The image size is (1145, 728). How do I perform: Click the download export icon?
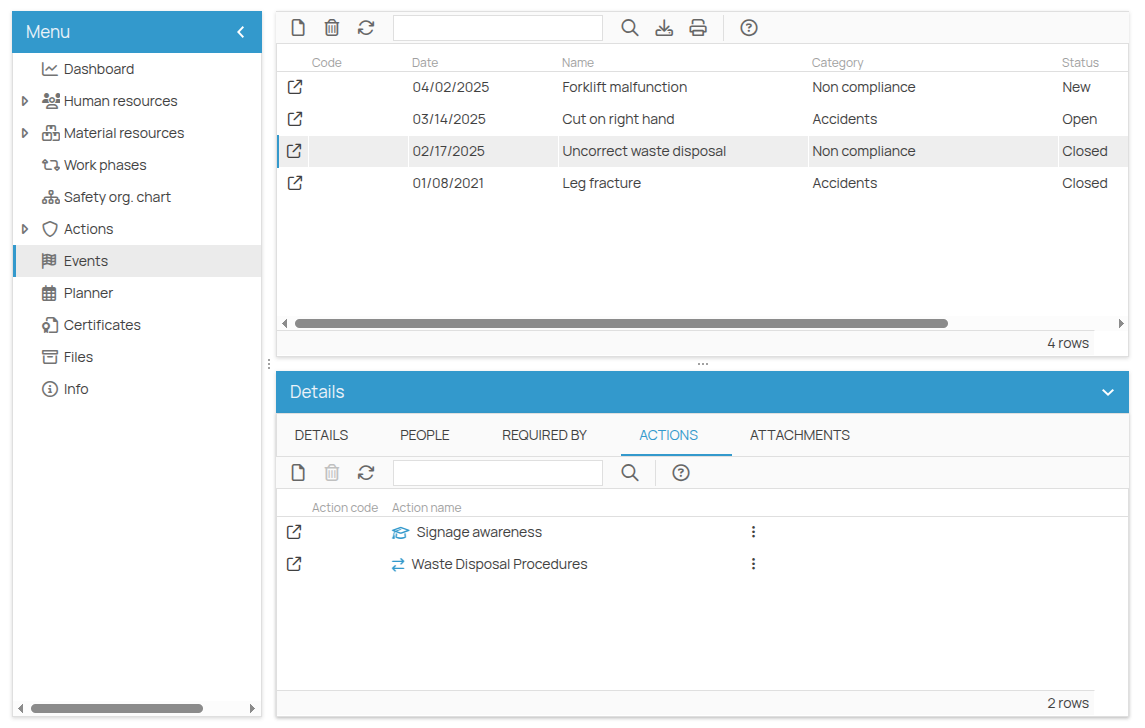click(x=664, y=28)
